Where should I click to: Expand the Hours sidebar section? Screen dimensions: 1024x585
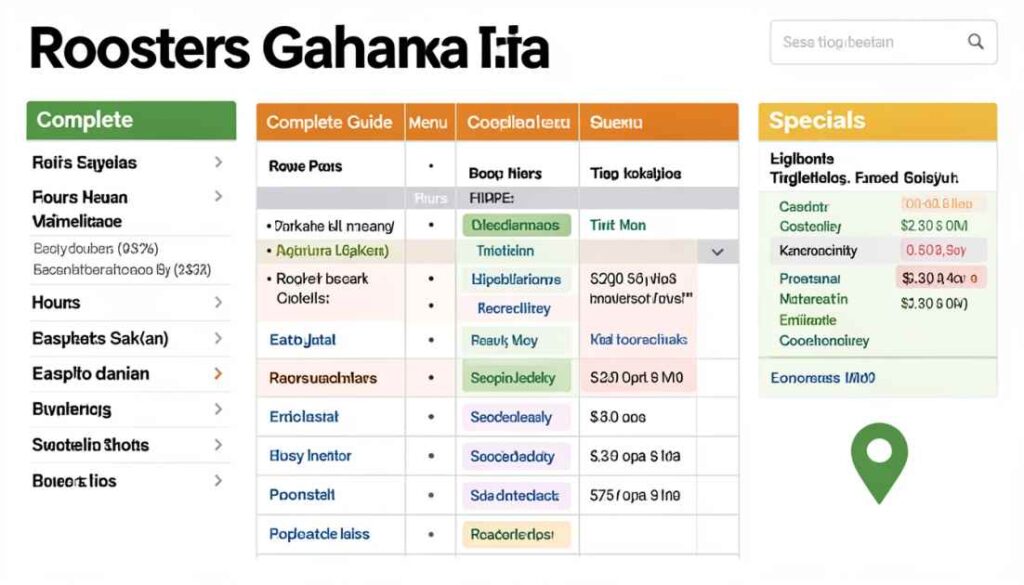218,302
